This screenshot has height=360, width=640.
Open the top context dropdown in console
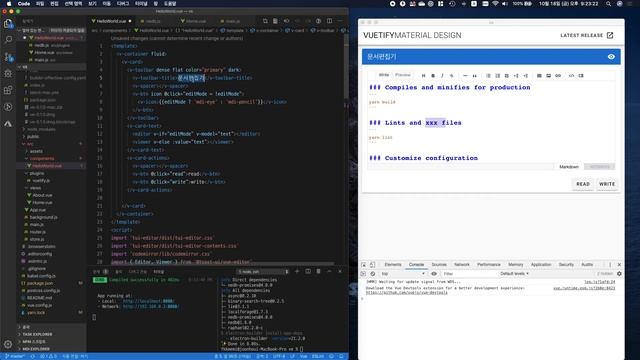click(402, 273)
